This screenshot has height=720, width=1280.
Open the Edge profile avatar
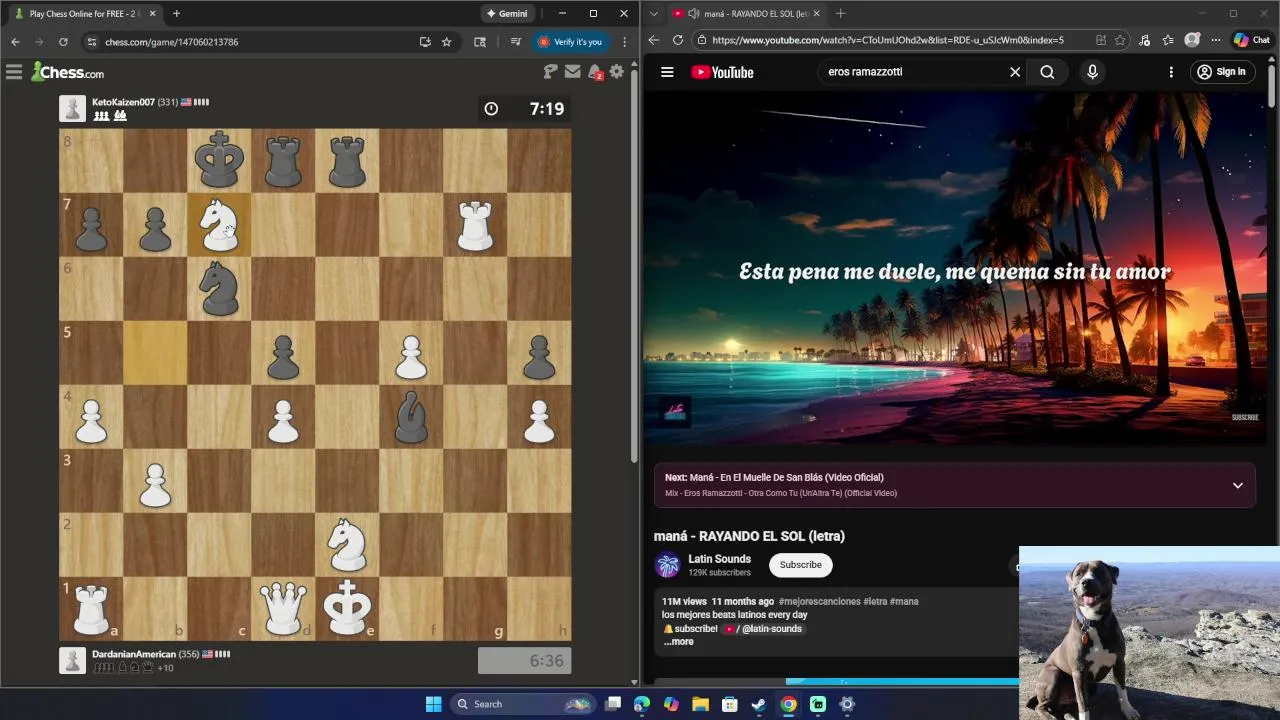[1192, 40]
